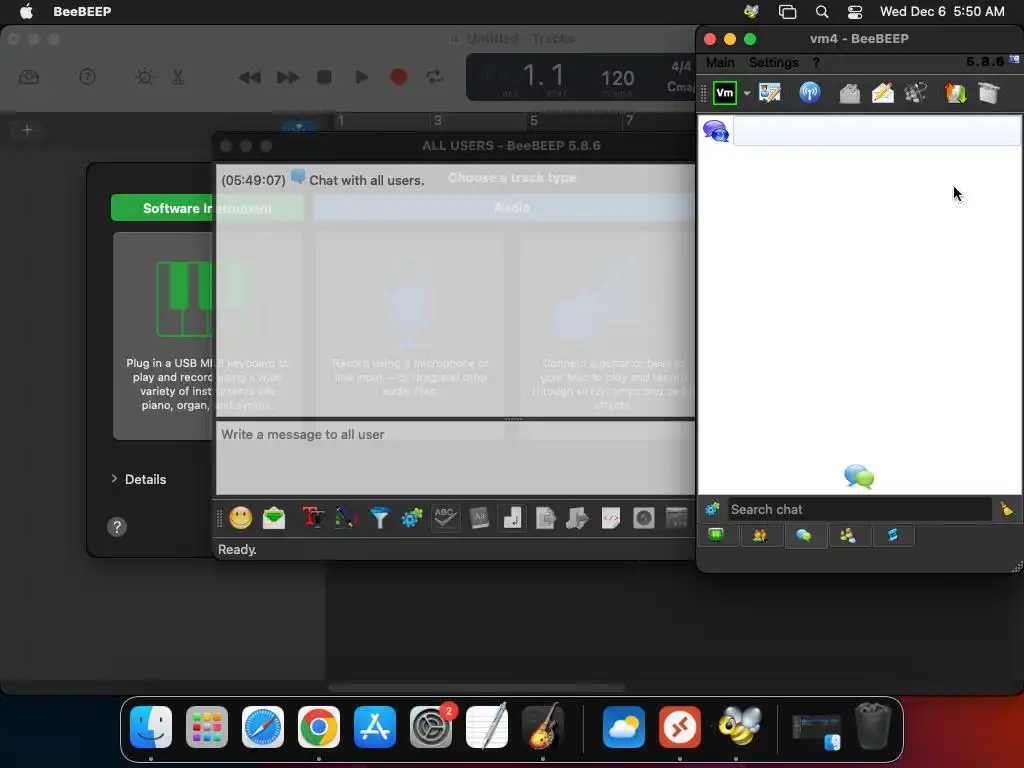Switch to the users (two people) tab

[760, 536]
